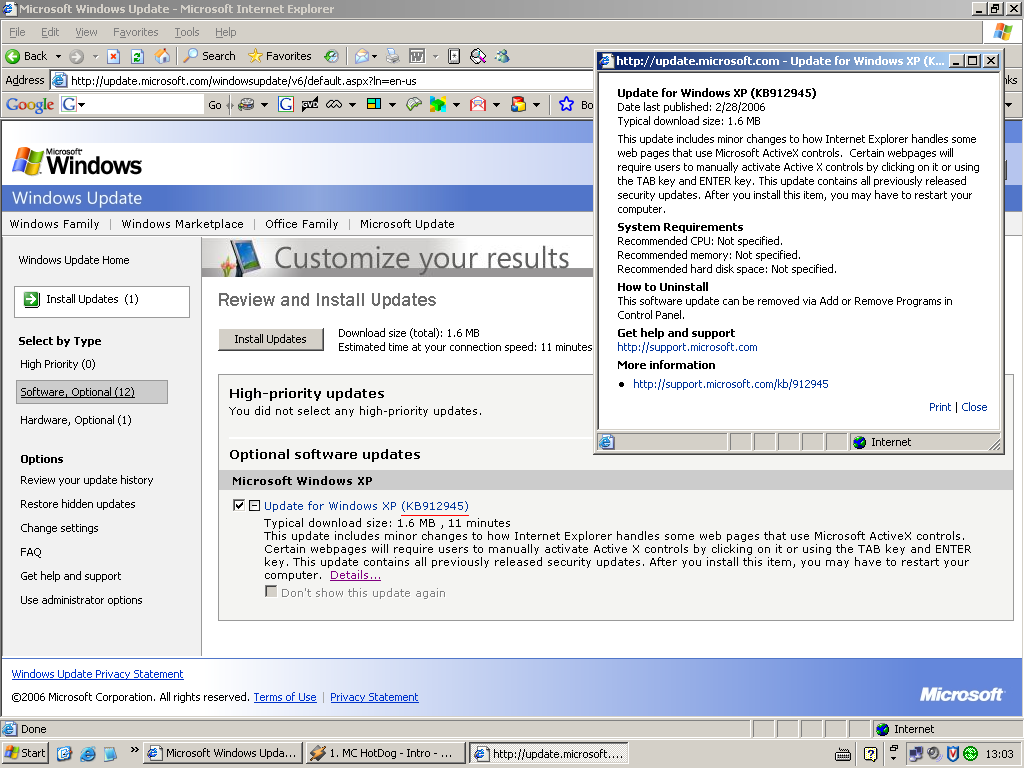1024x768 pixels.
Task: Open Review your update history
Action: point(86,480)
